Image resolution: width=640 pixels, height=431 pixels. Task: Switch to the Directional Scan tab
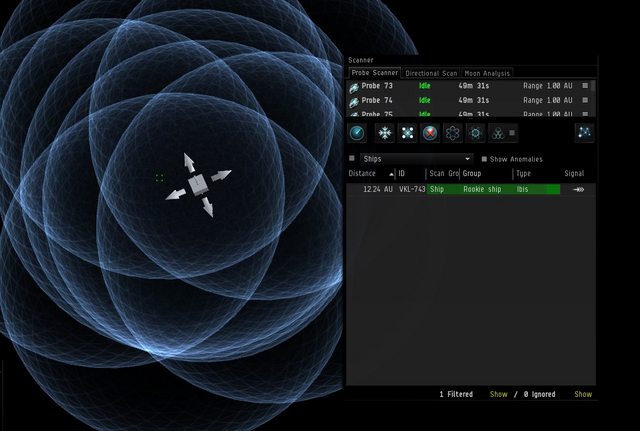[x=431, y=73]
